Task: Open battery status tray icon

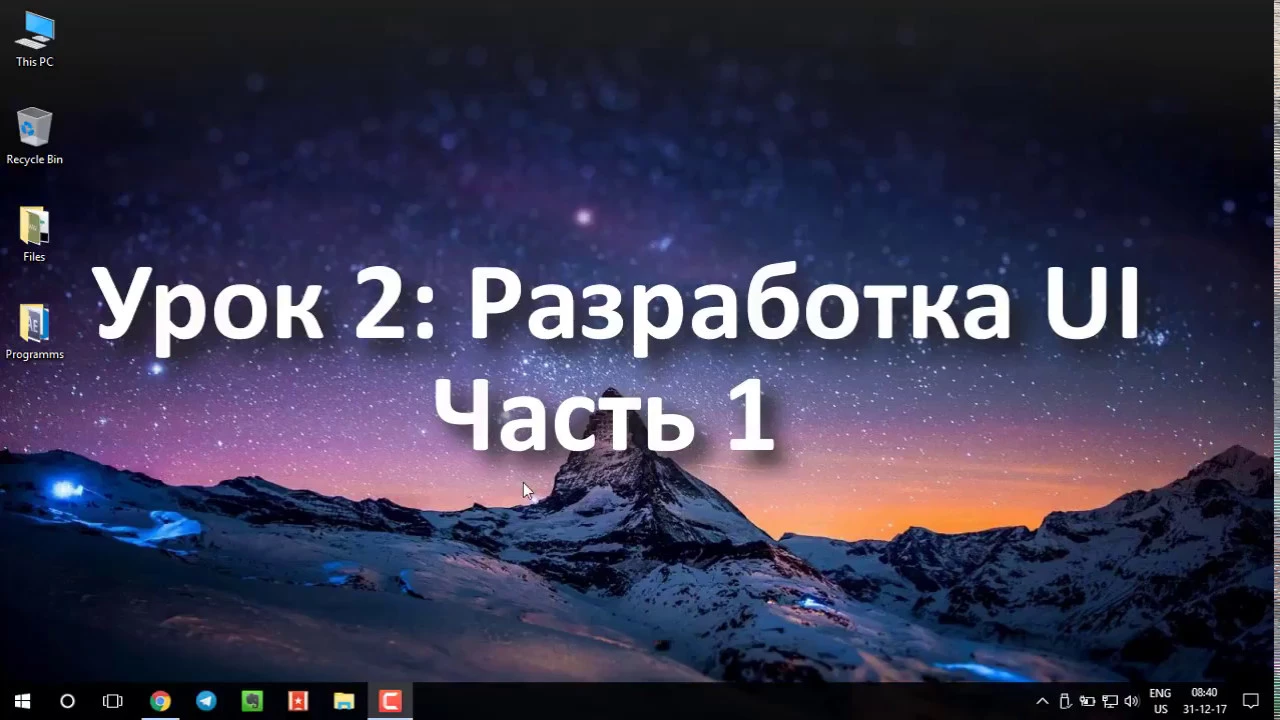Action: (1087, 701)
